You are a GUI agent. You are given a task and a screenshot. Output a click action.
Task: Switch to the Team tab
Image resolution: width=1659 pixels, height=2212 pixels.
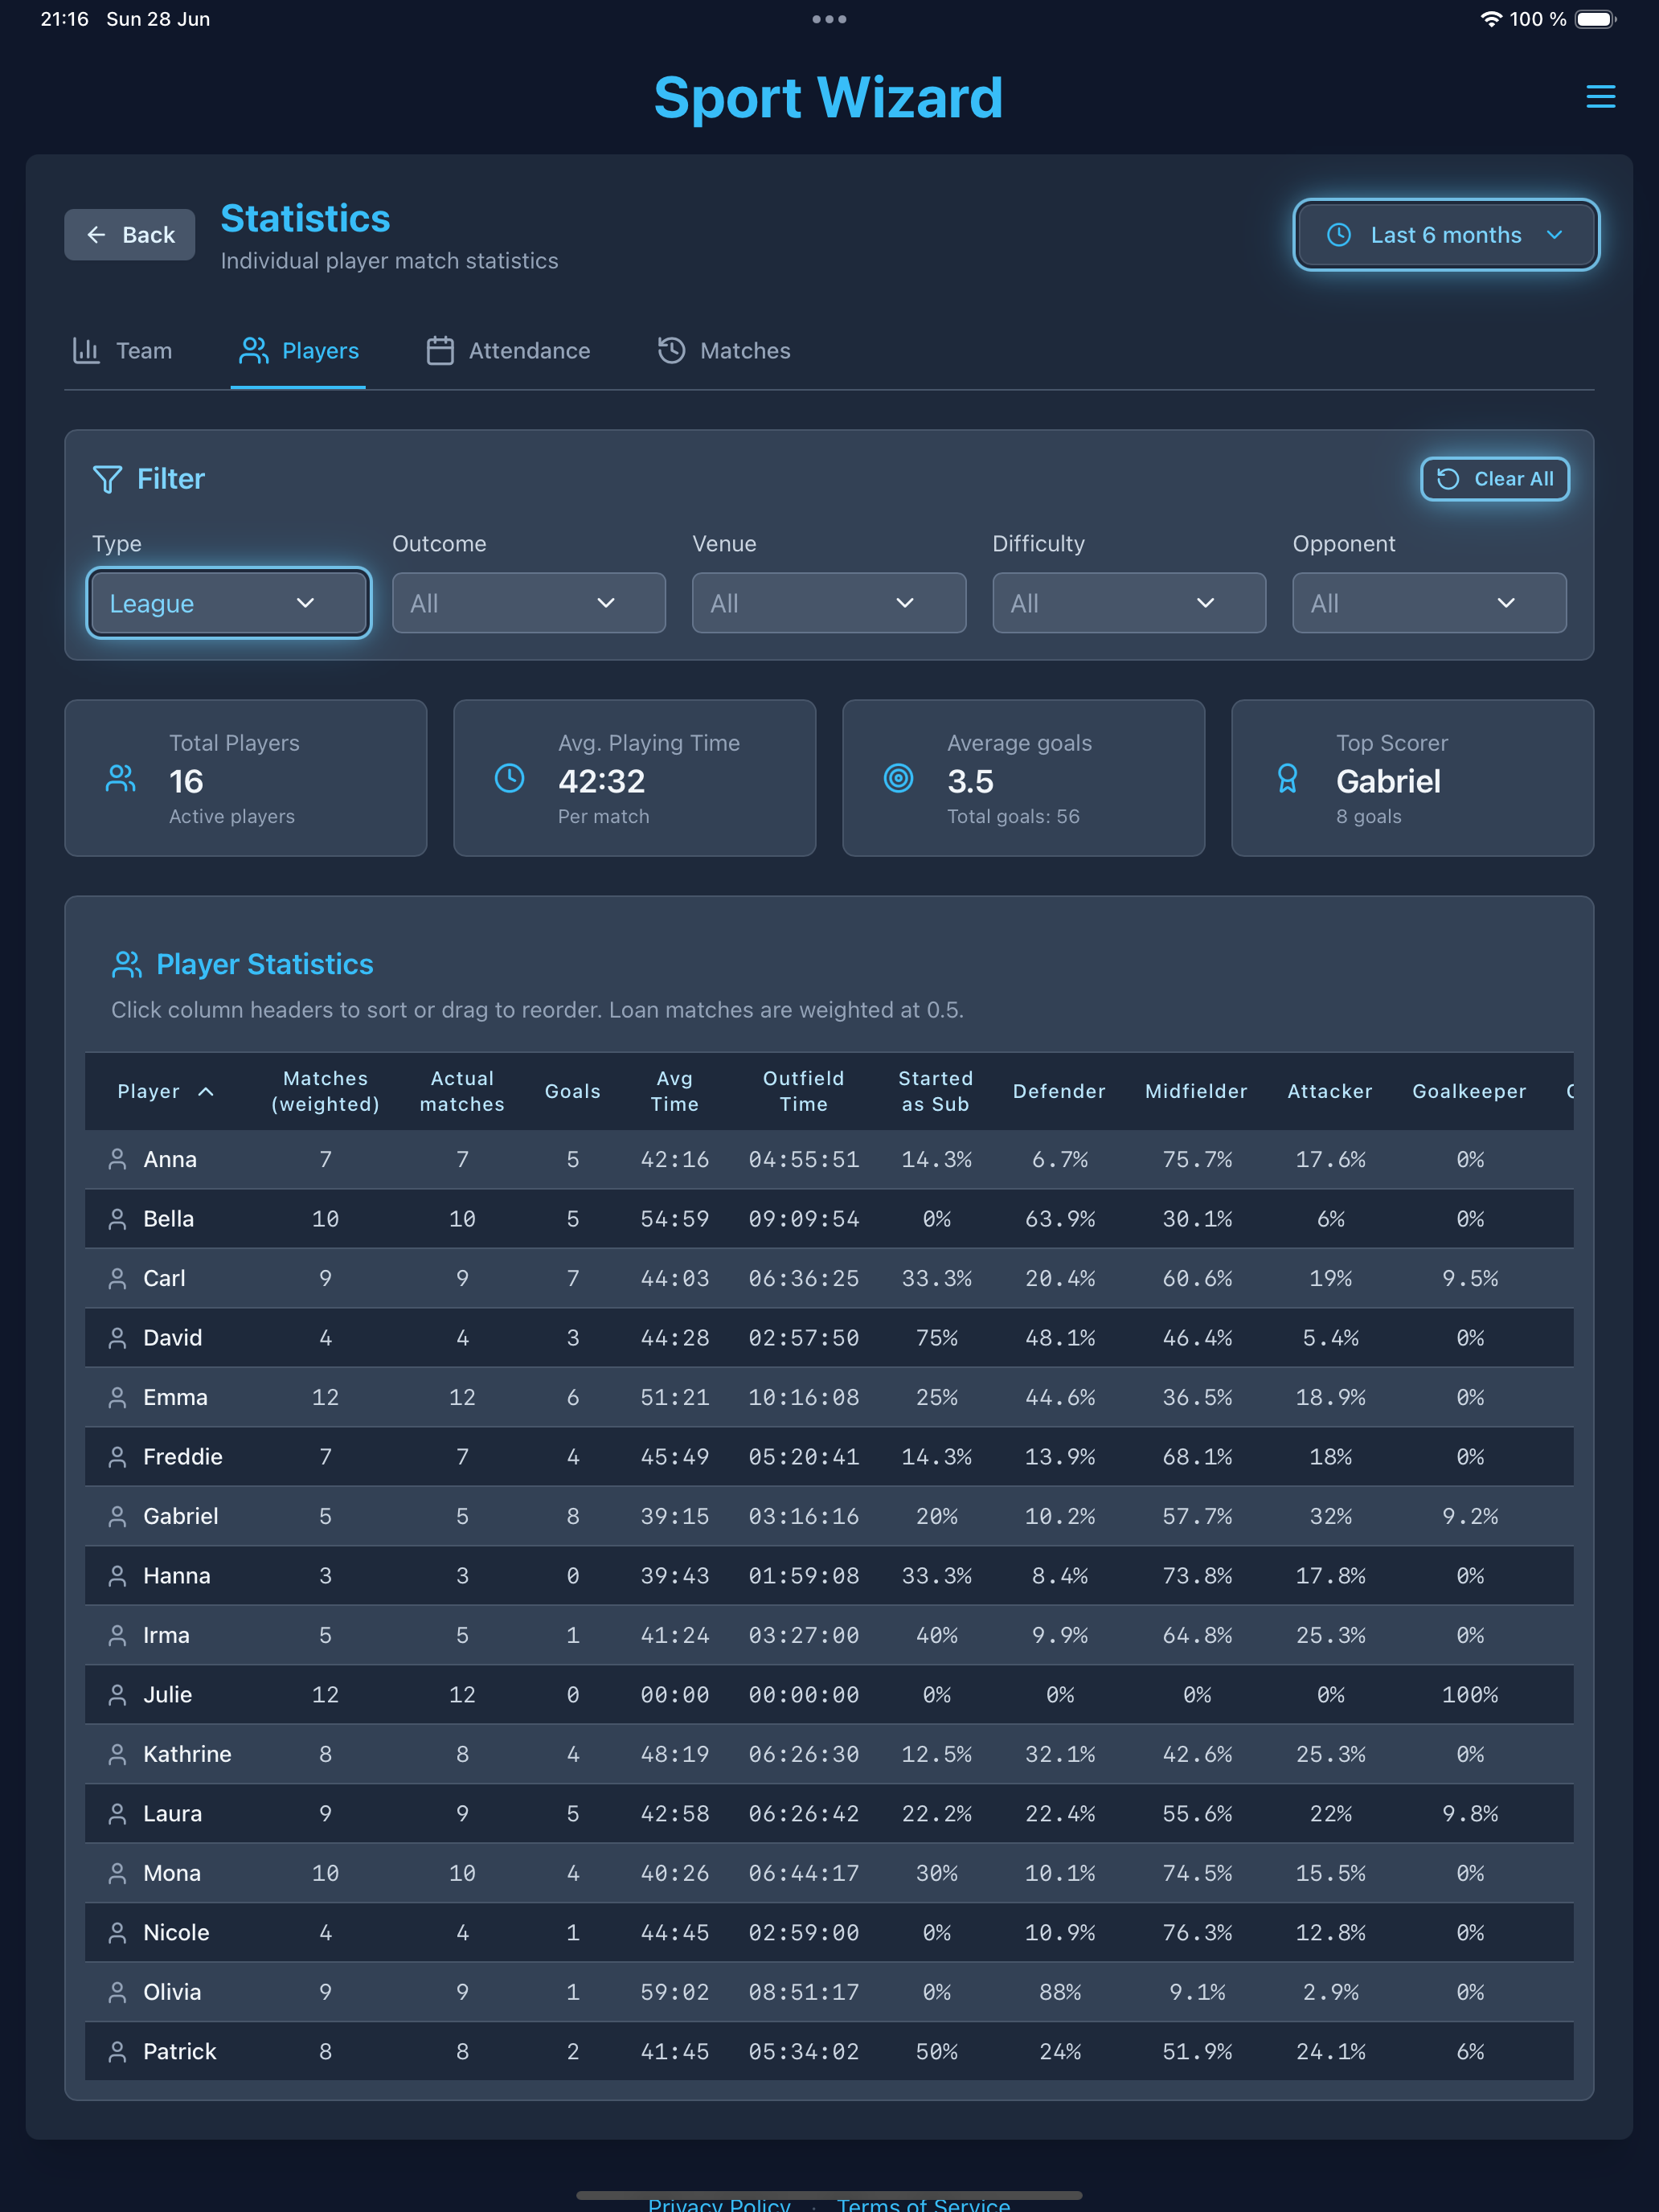(x=122, y=351)
